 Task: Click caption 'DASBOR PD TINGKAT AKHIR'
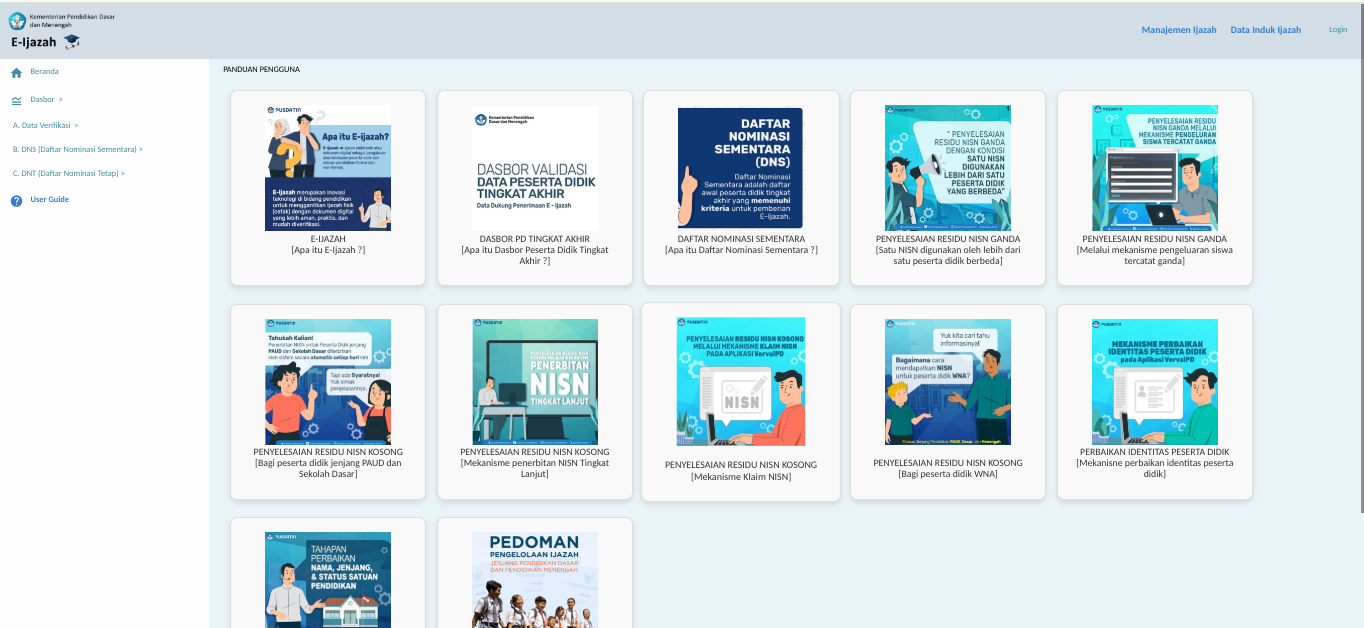[535, 239]
